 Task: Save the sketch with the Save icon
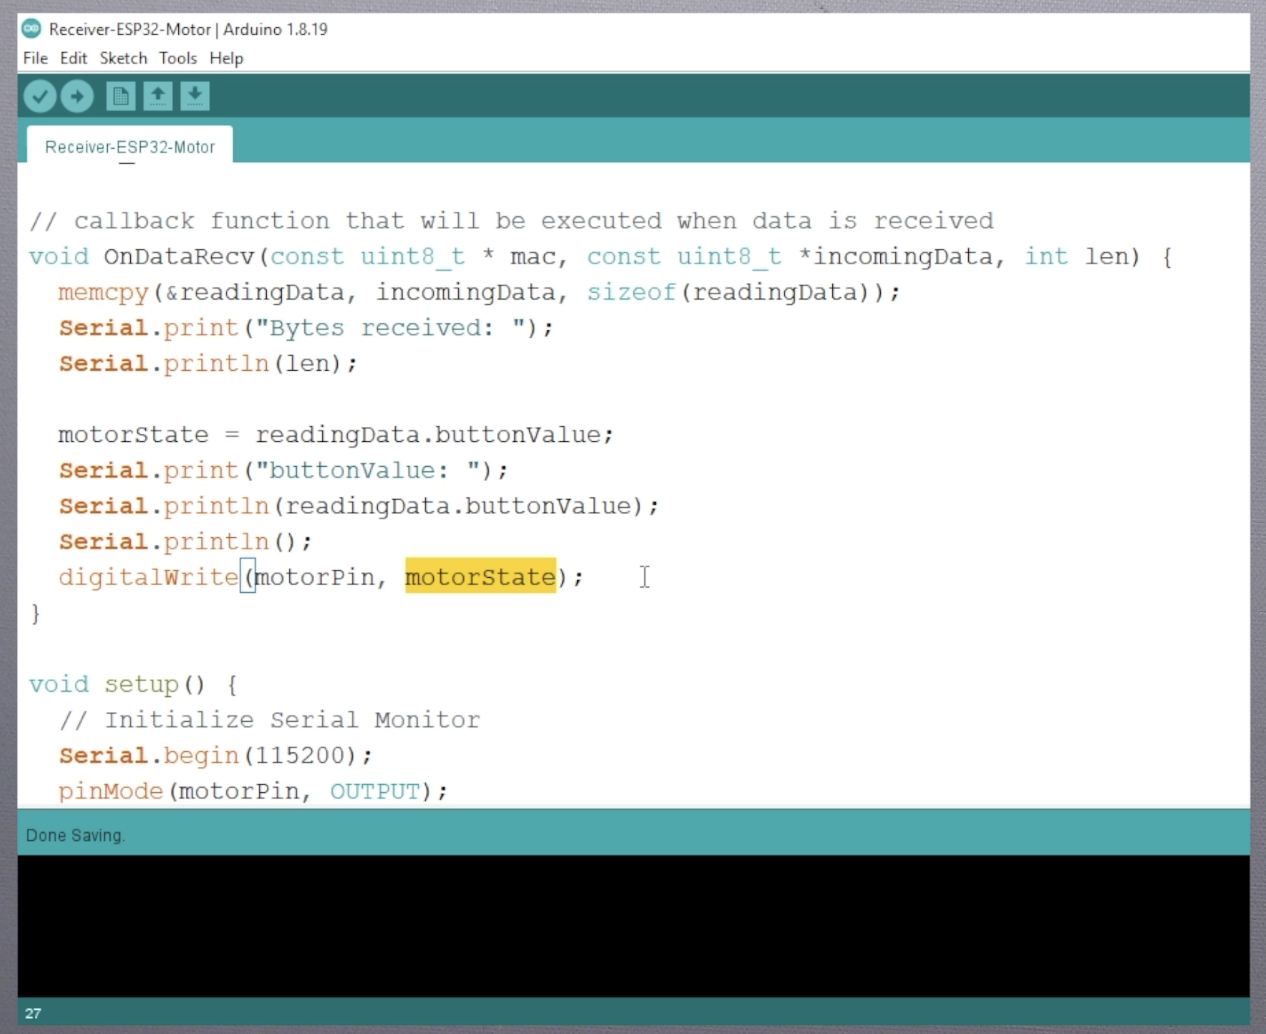click(x=195, y=96)
